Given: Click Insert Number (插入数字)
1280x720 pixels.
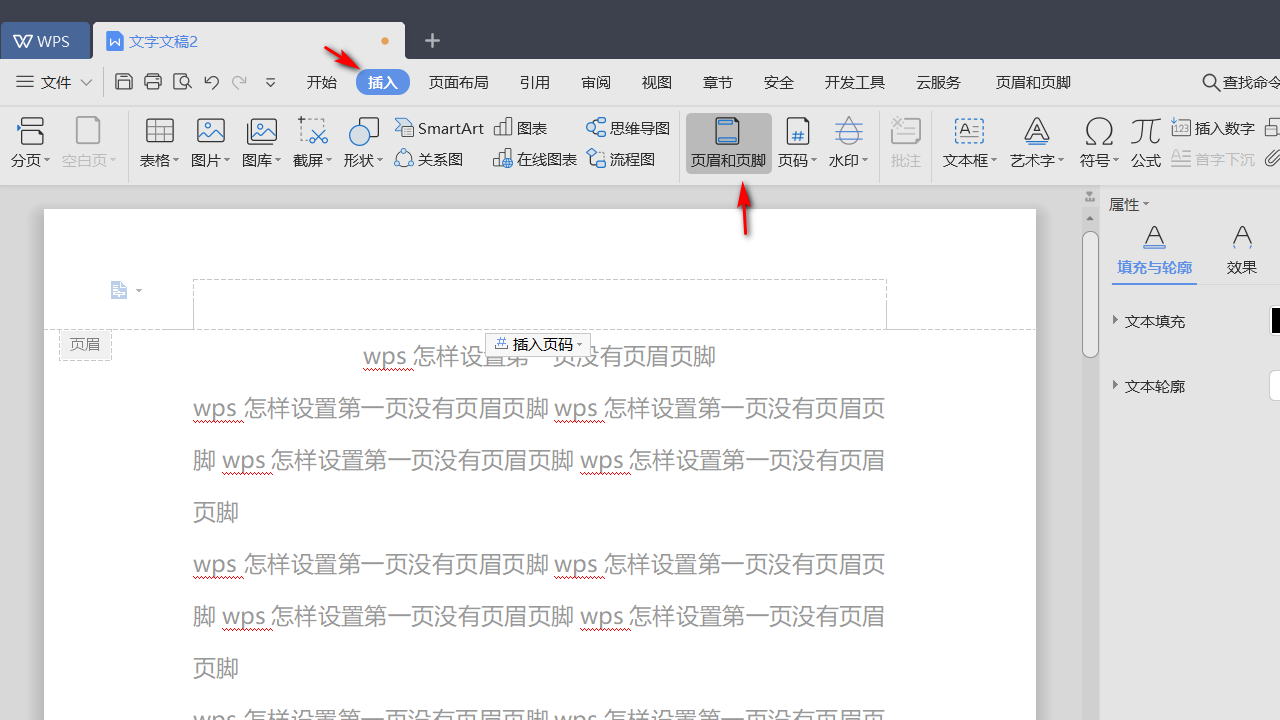Looking at the screenshot, I should click(x=1213, y=128).
